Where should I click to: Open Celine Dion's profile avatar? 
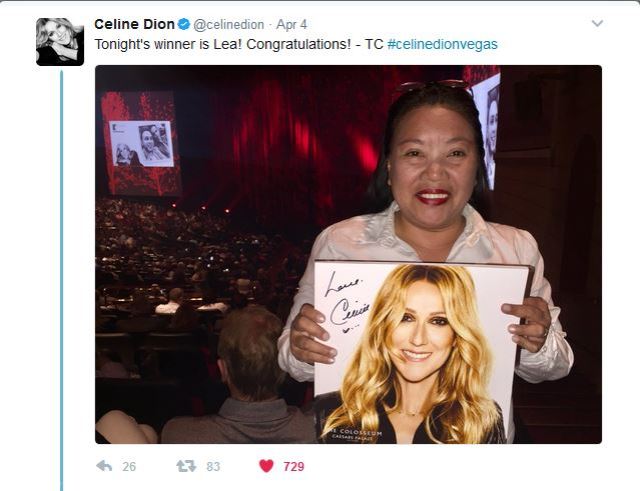(x=60, y=42)
